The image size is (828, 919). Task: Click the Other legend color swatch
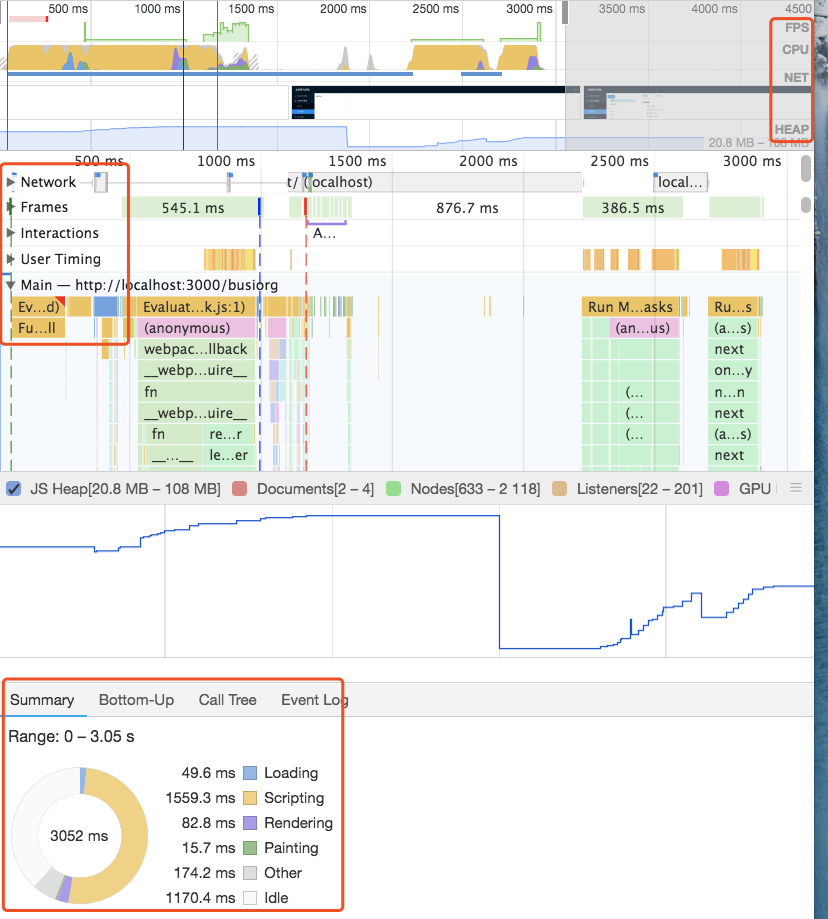[250, 873]
